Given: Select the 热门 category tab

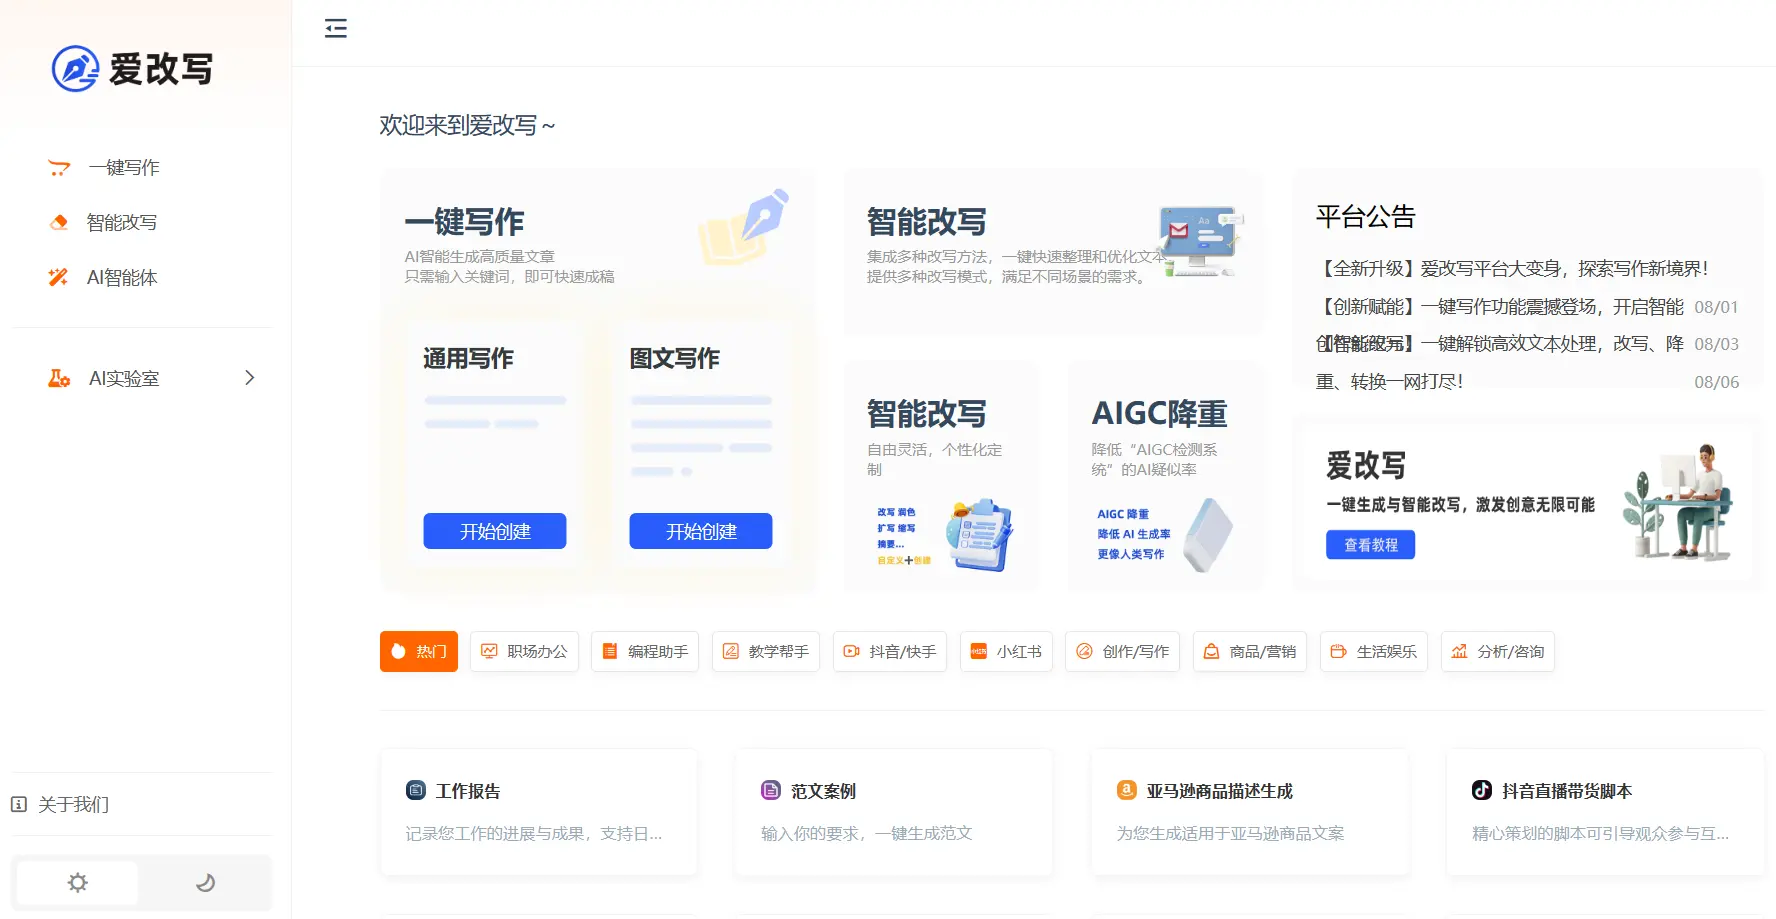Looking at the screenshot, I should click(x=419, y=652).
